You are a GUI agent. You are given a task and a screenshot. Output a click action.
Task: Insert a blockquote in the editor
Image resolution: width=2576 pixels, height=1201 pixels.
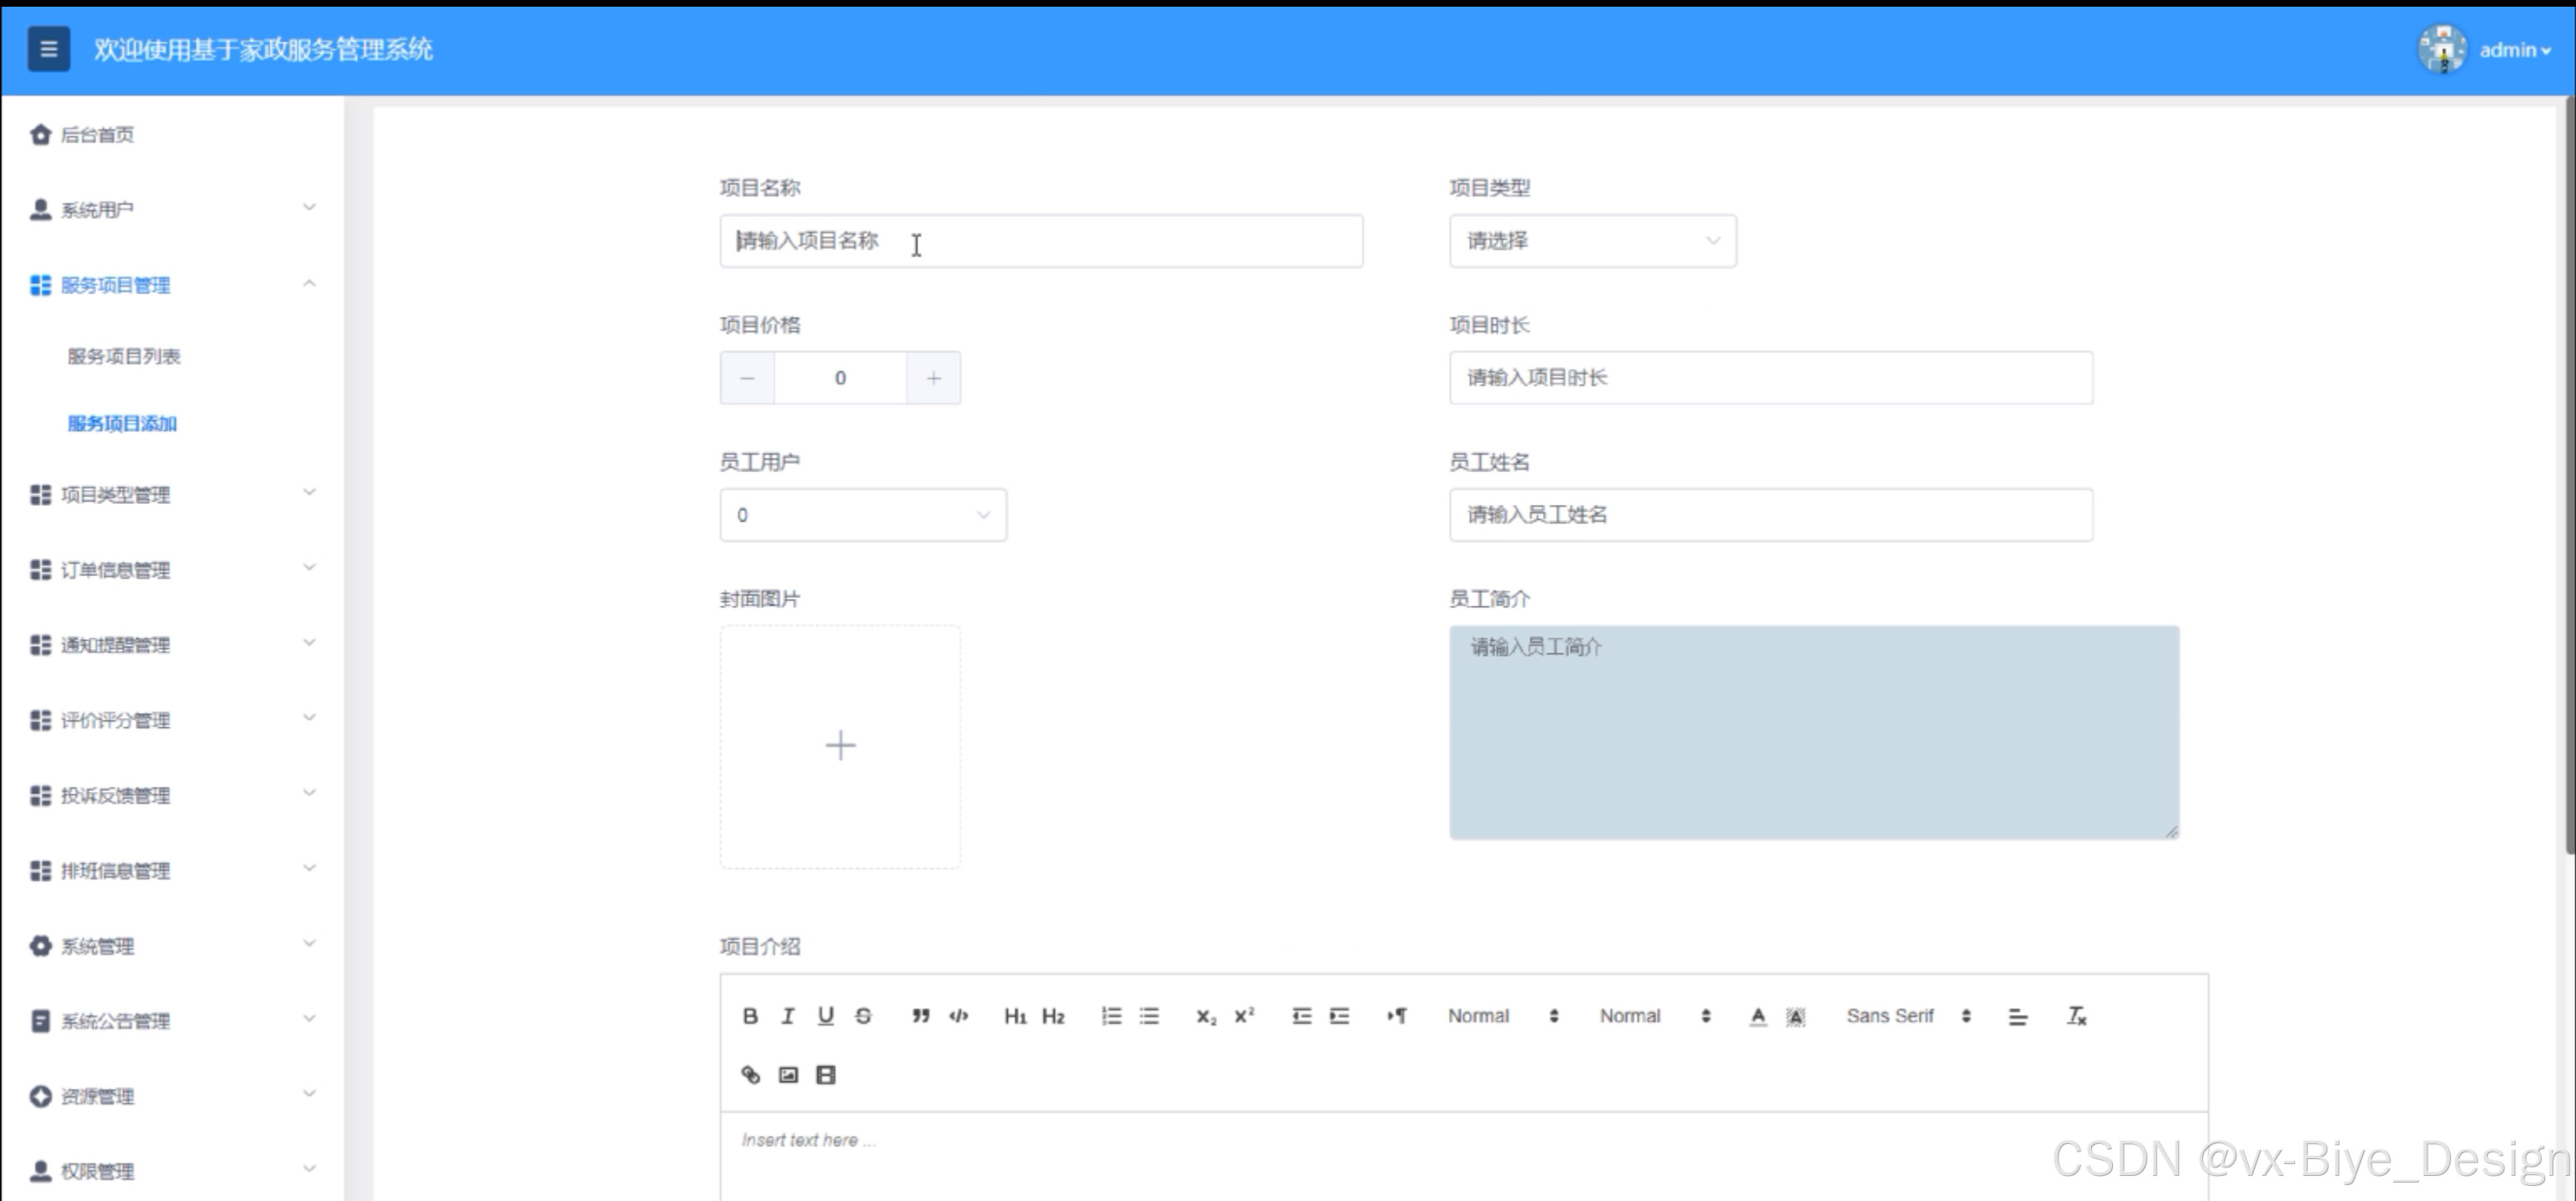pos(920,1016)
